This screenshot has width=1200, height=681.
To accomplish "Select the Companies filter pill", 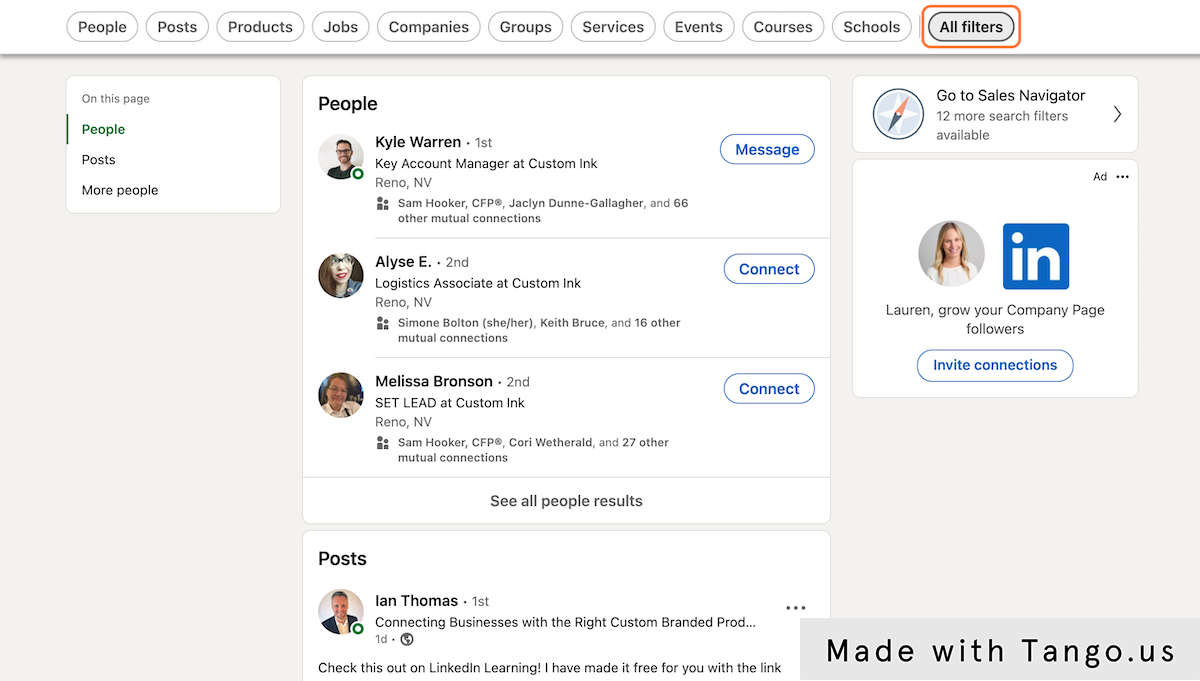I will [x=429, y=27].
